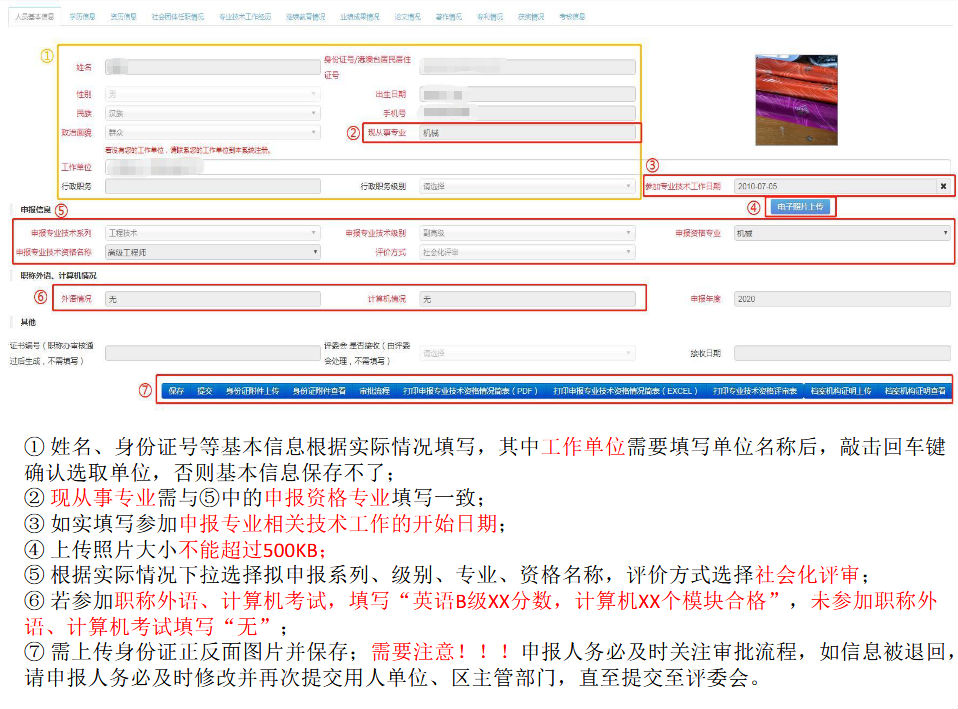Expand the 性别 dropdown
The width and height of the screenshot is (958, 709).
click(213, 94)
